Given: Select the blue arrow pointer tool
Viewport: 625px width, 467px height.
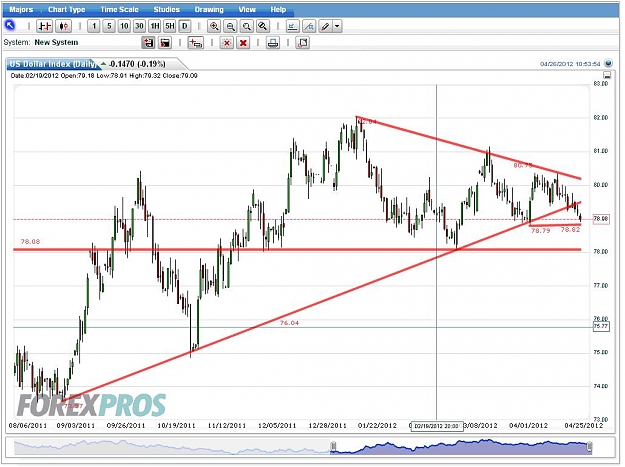Looking at the screenshot, I should click(10, 26).
